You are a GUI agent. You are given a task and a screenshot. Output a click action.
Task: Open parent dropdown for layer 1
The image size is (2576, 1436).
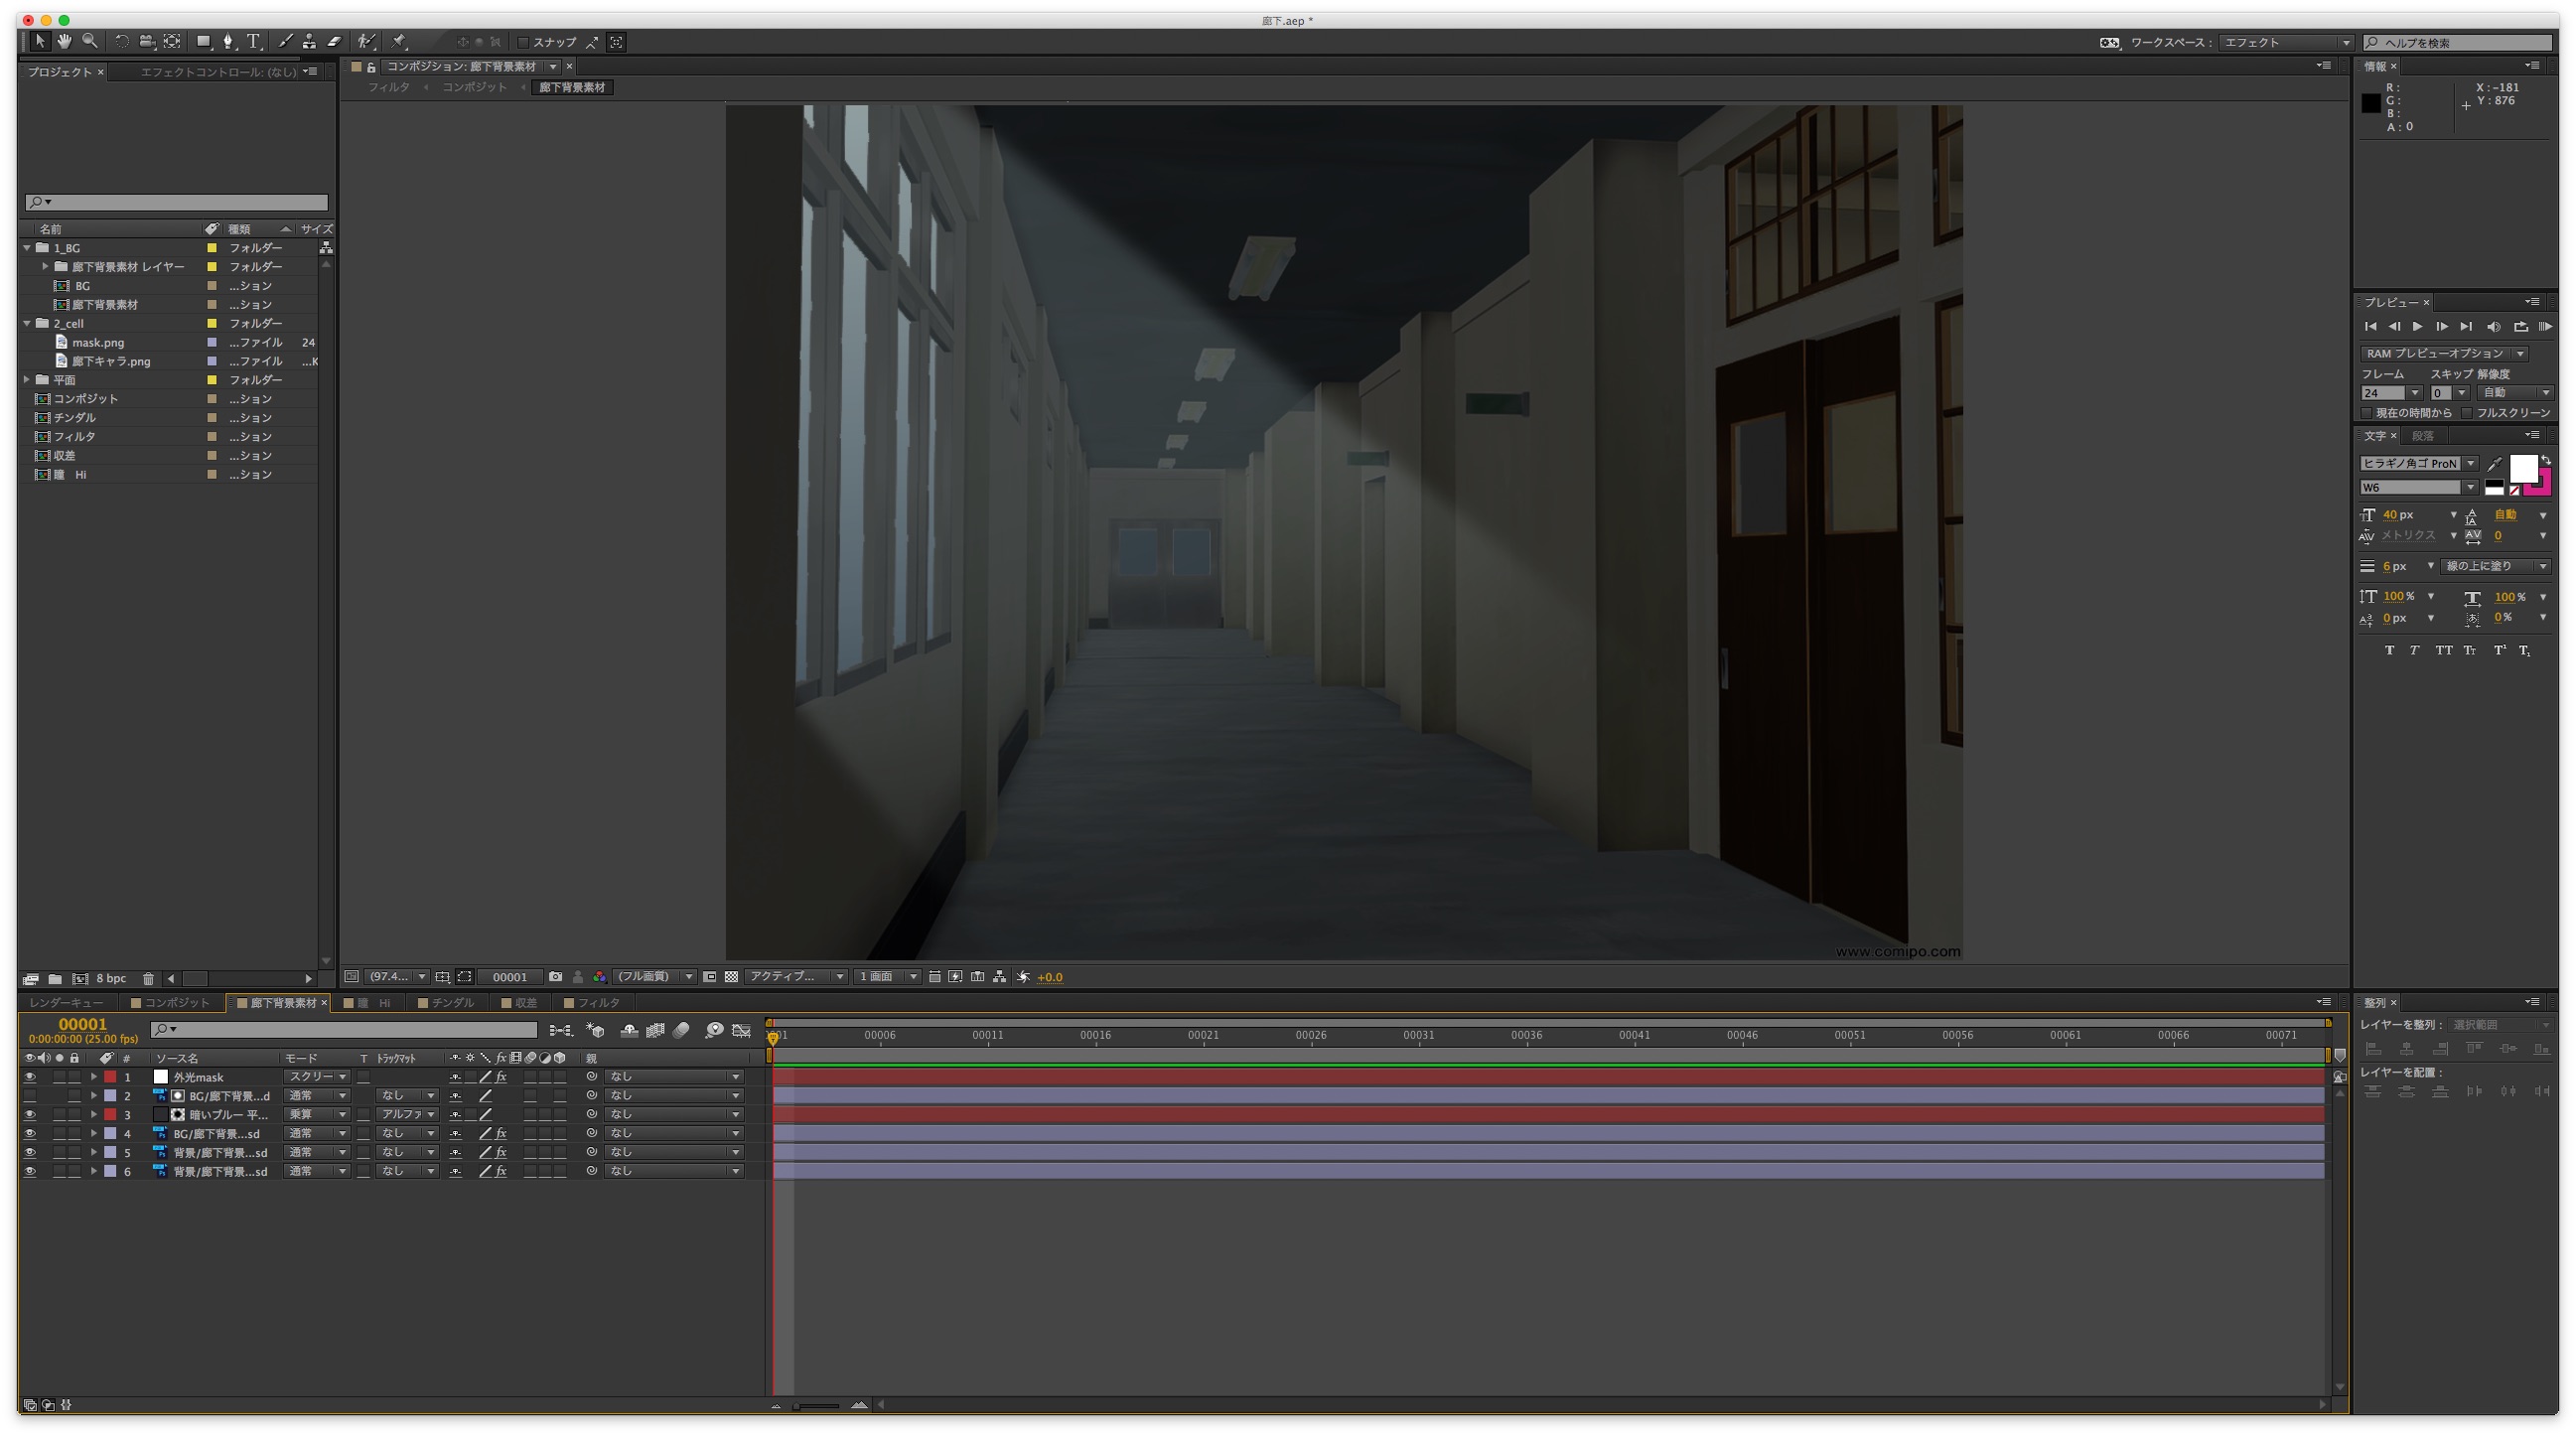(674, 1077)
